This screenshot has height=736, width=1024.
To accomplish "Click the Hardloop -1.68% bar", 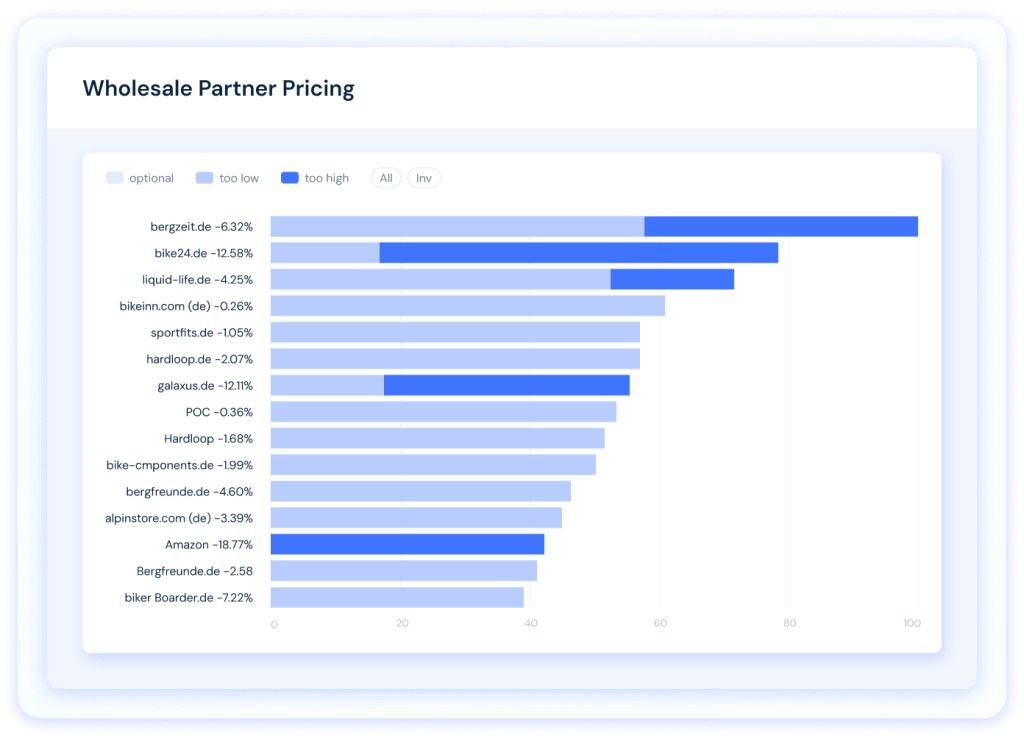I will point(438,438).
